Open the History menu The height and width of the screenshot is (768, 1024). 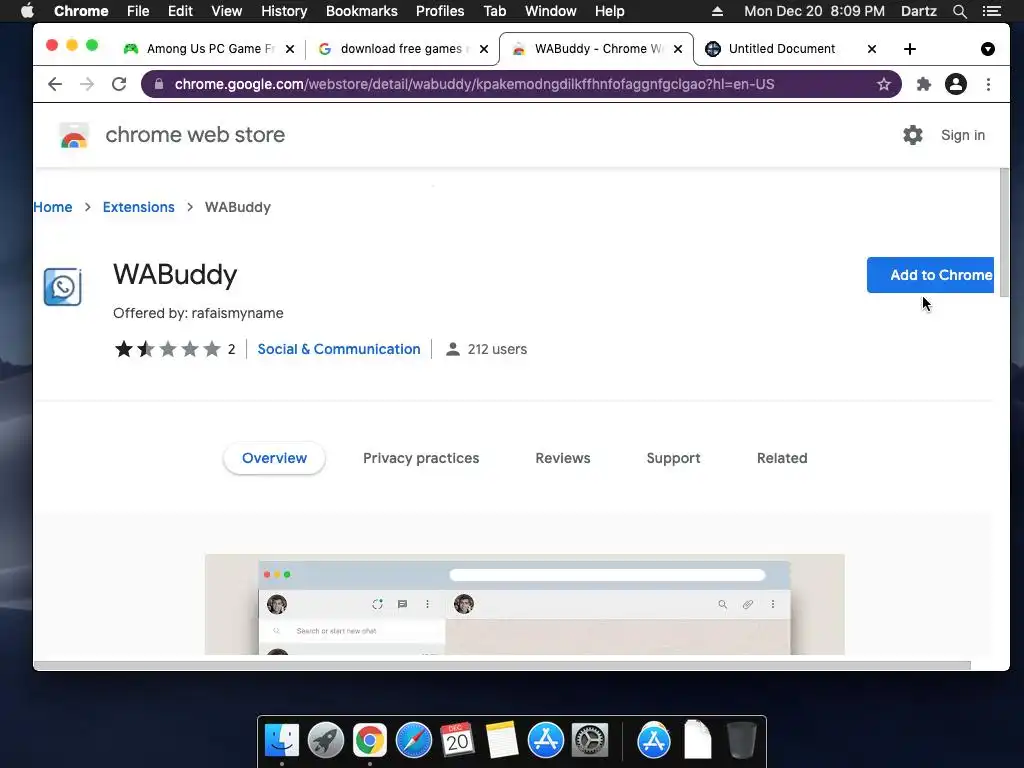[284, 11]
